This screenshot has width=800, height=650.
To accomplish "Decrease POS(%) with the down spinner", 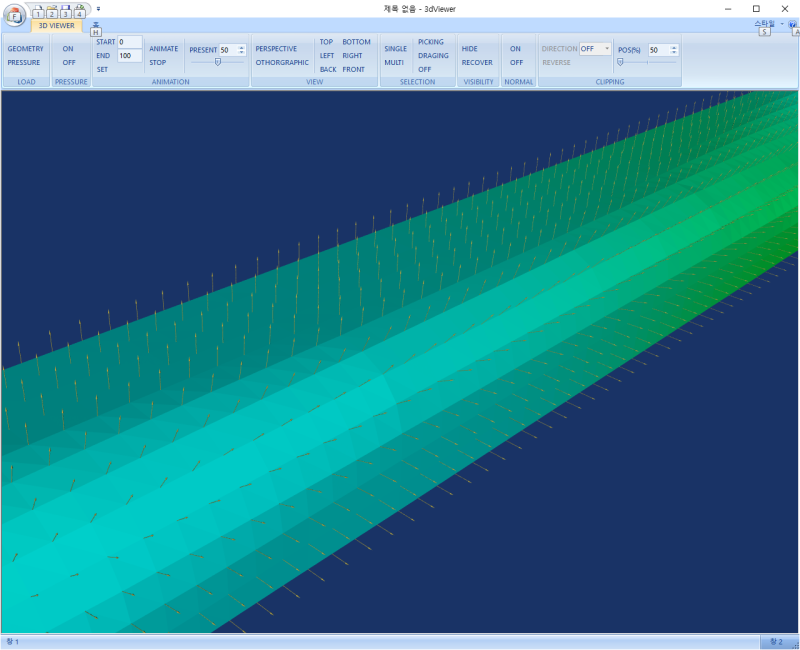I will (674, 52).
